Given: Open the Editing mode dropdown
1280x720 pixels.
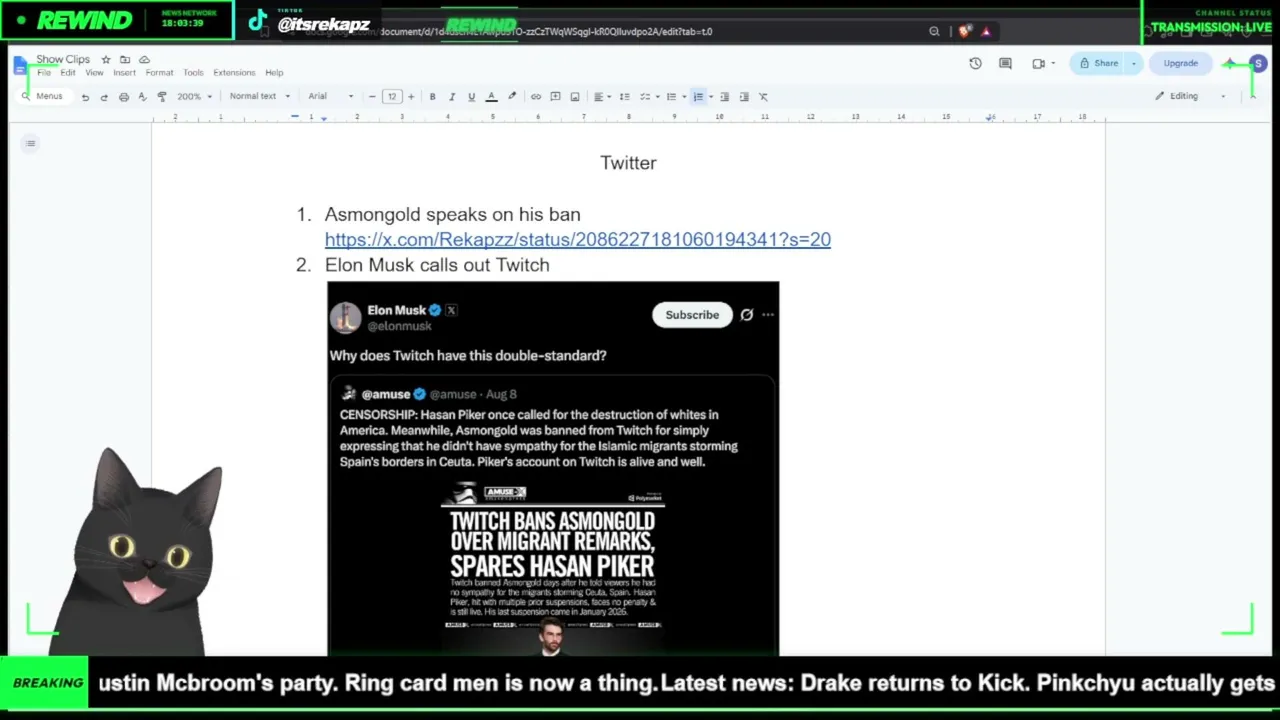Looking at the screenshot, I should point(1190,96).
